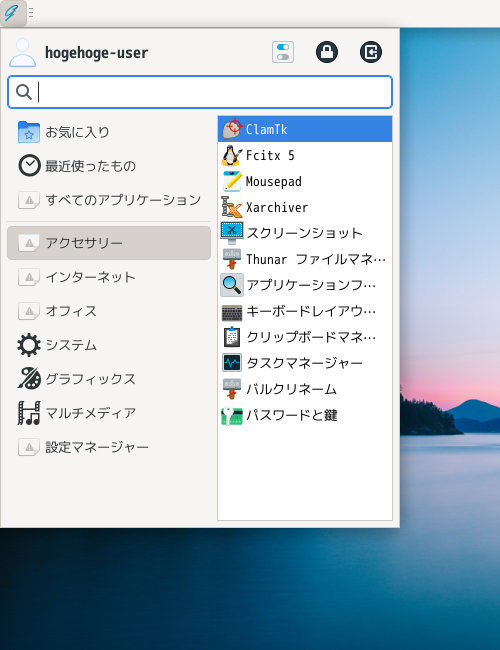Click the lock screen padlock button
The image size is (500, 650).
[x=327, y=52]
